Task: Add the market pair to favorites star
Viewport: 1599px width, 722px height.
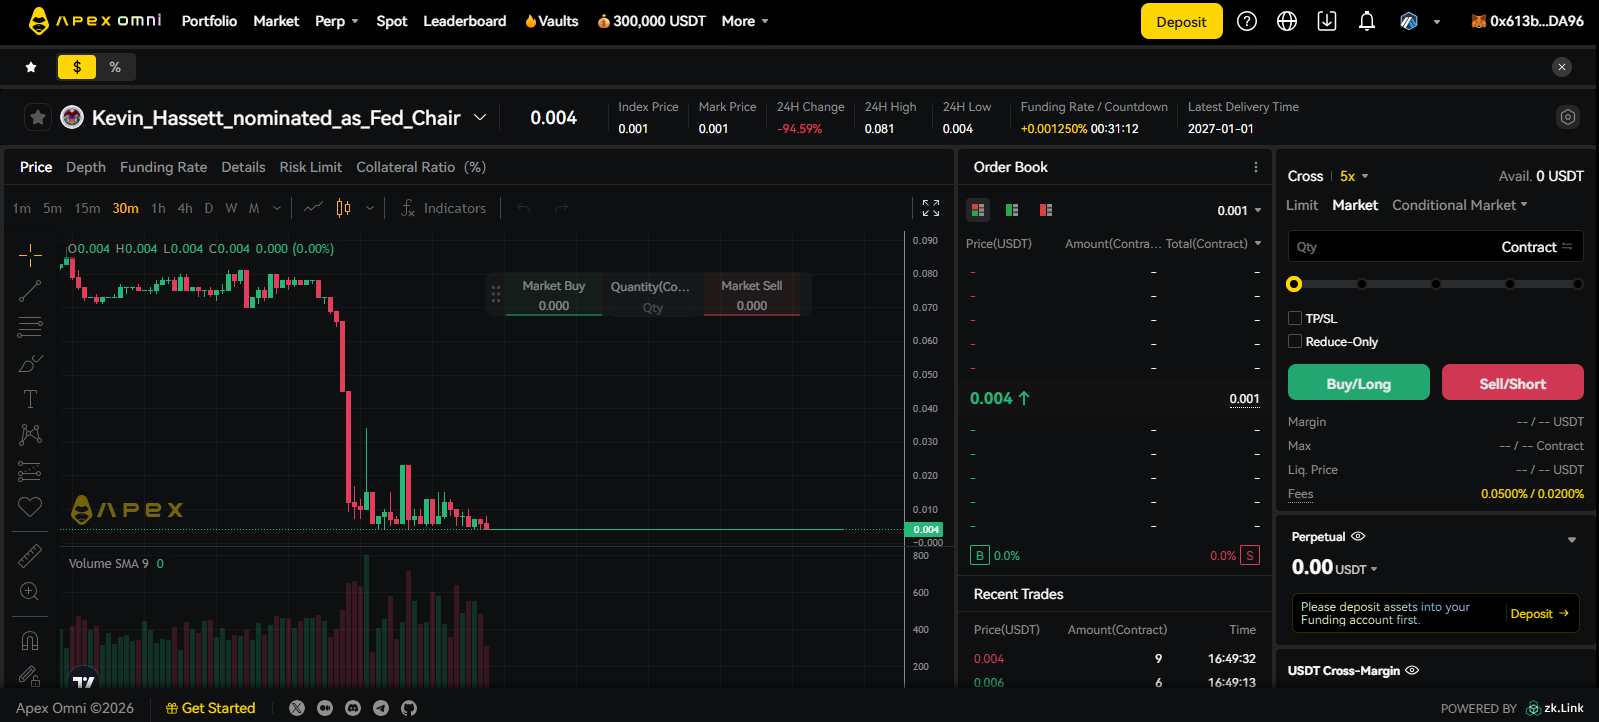Action: (38, 118)
